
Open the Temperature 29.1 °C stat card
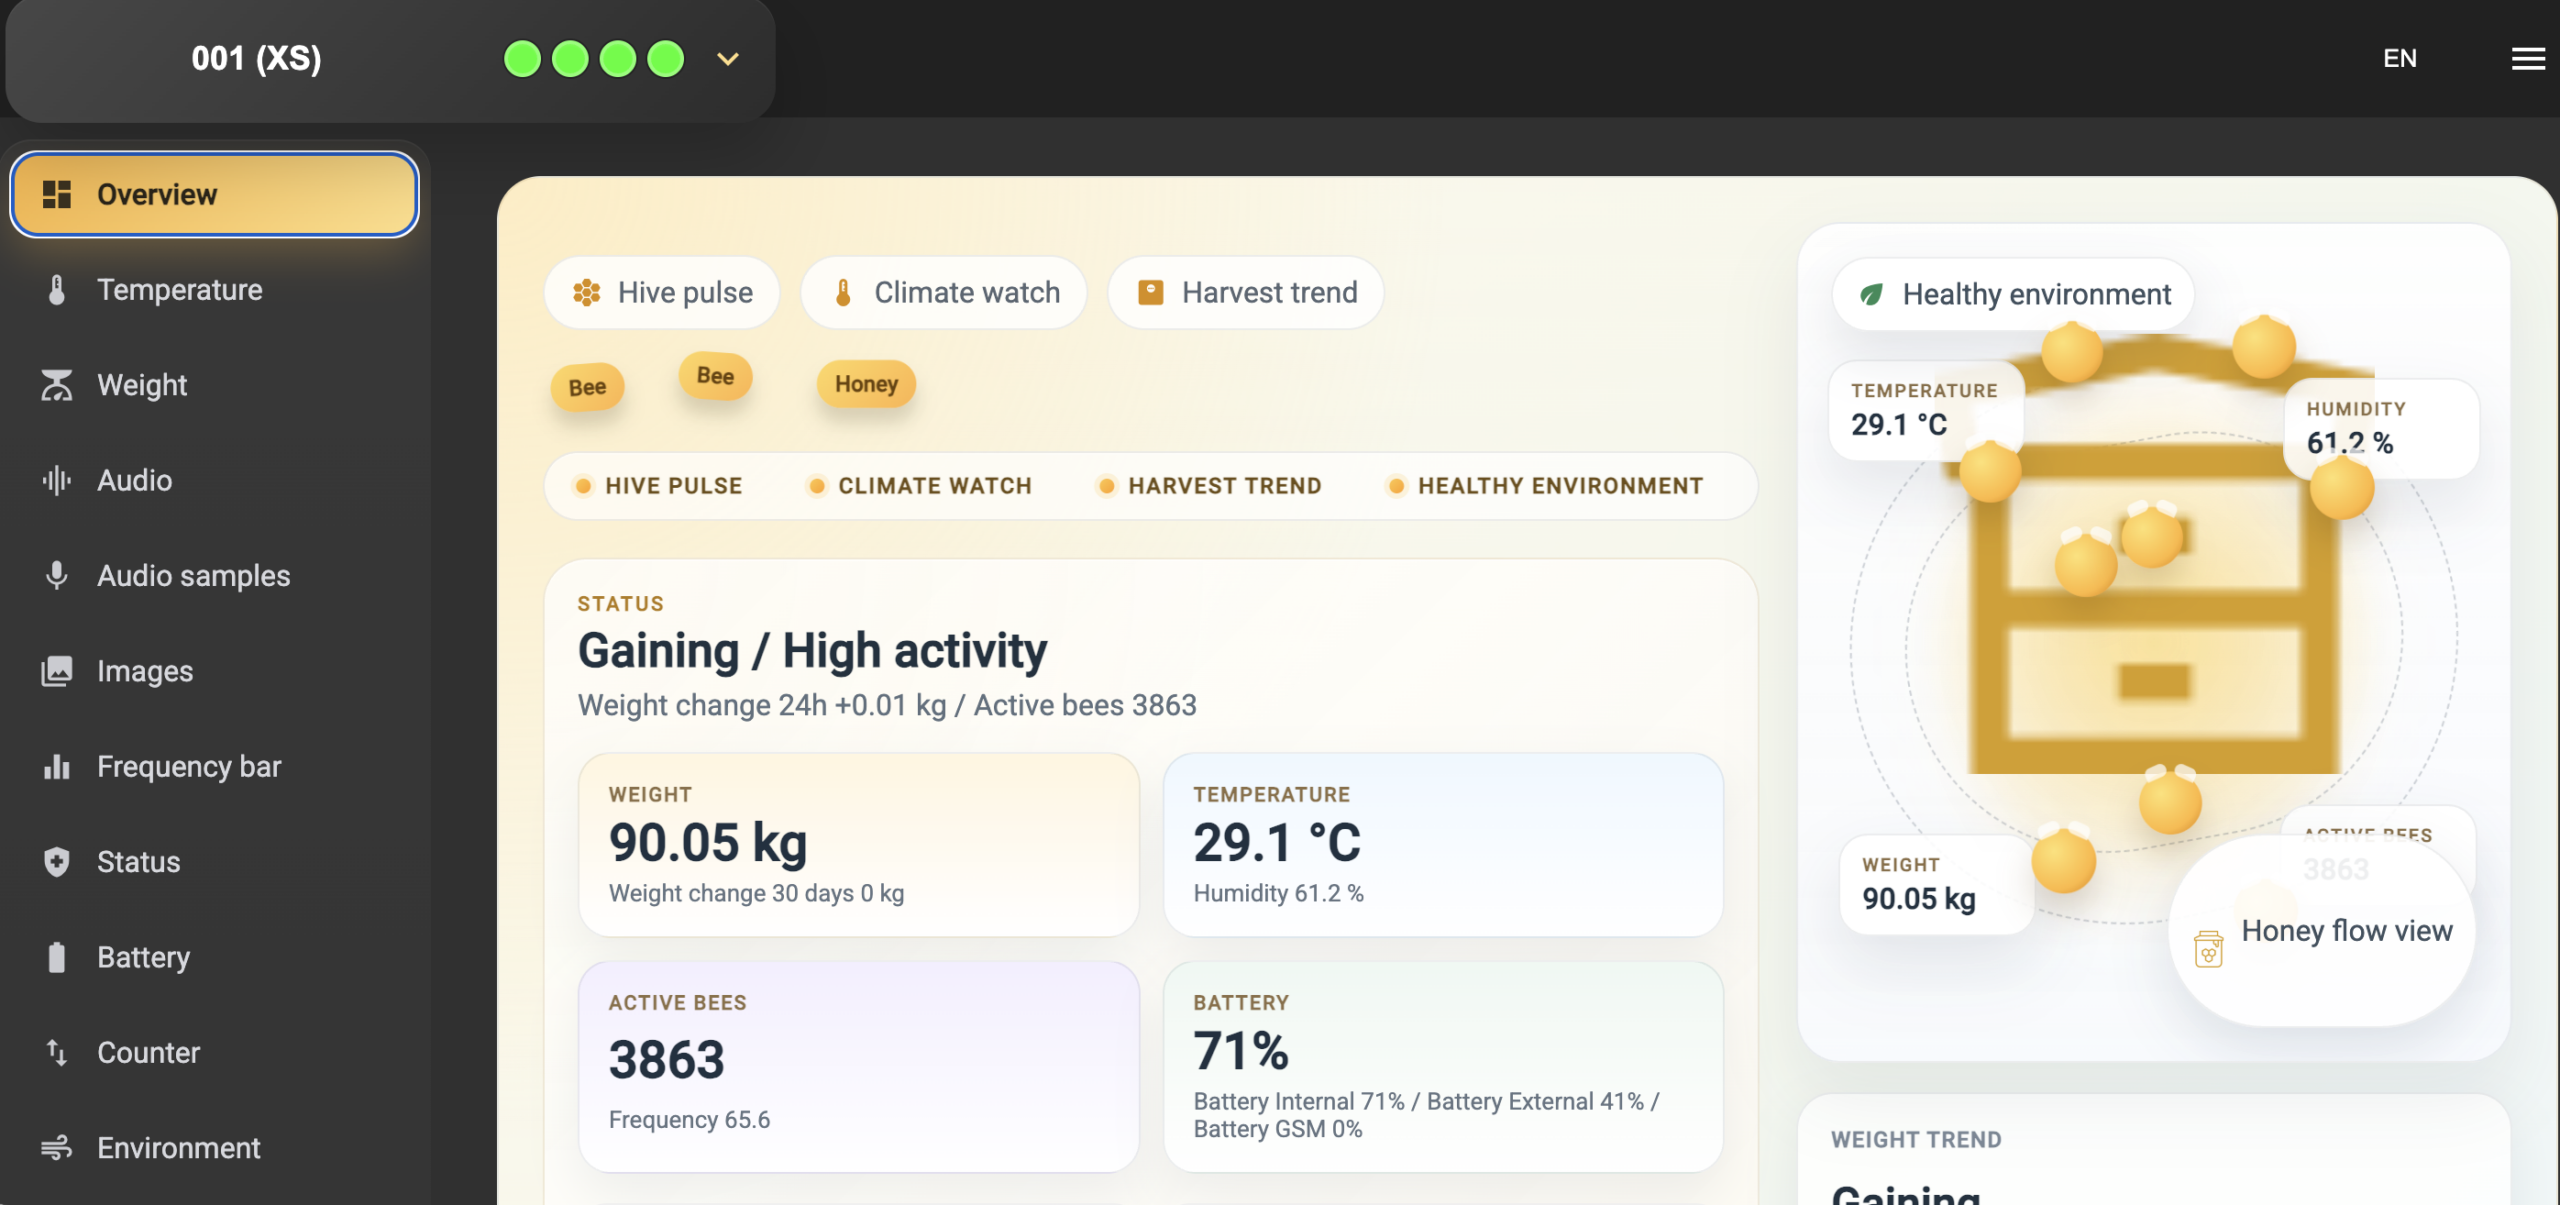(1443, 845)
